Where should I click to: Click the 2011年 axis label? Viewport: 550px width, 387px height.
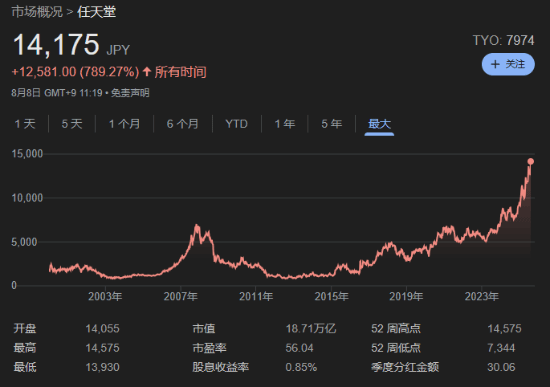(256, 296)
